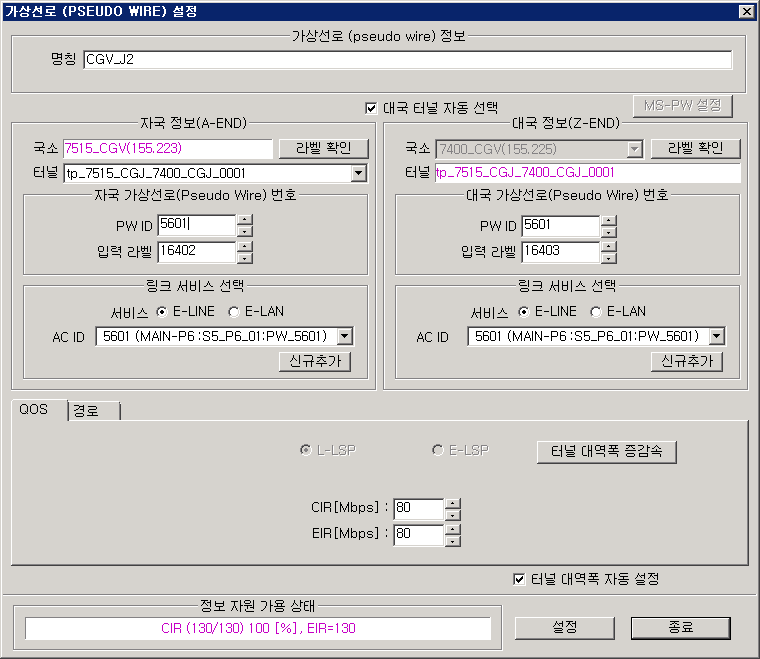Toggle 터널 대역폭 자동 설정 checkbox
This screenshot has width=760, height=659.
519,579
